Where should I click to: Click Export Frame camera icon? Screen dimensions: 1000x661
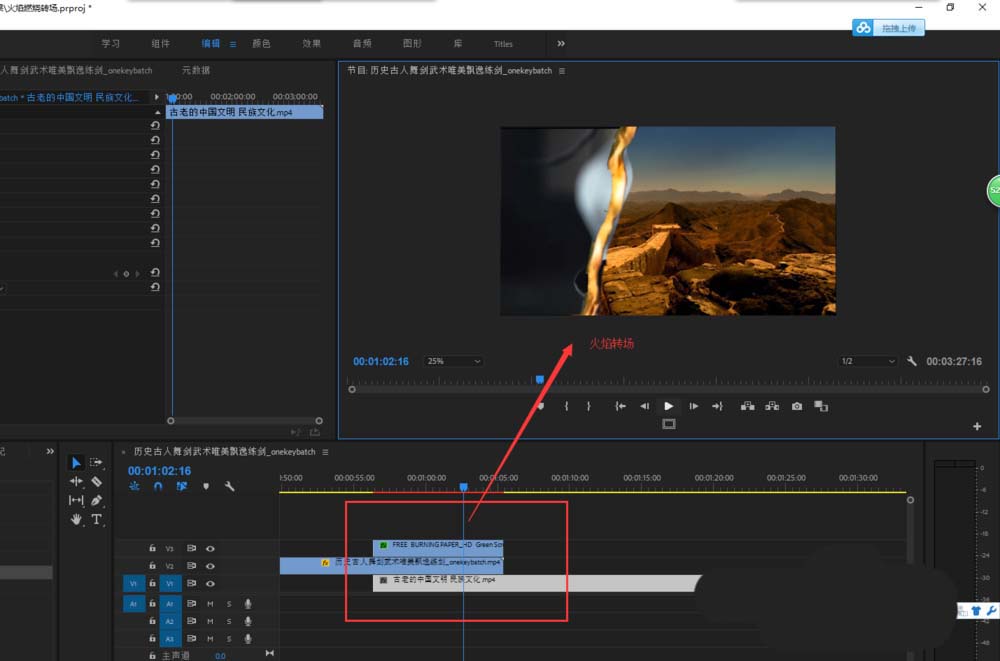[x=797, y=406]
